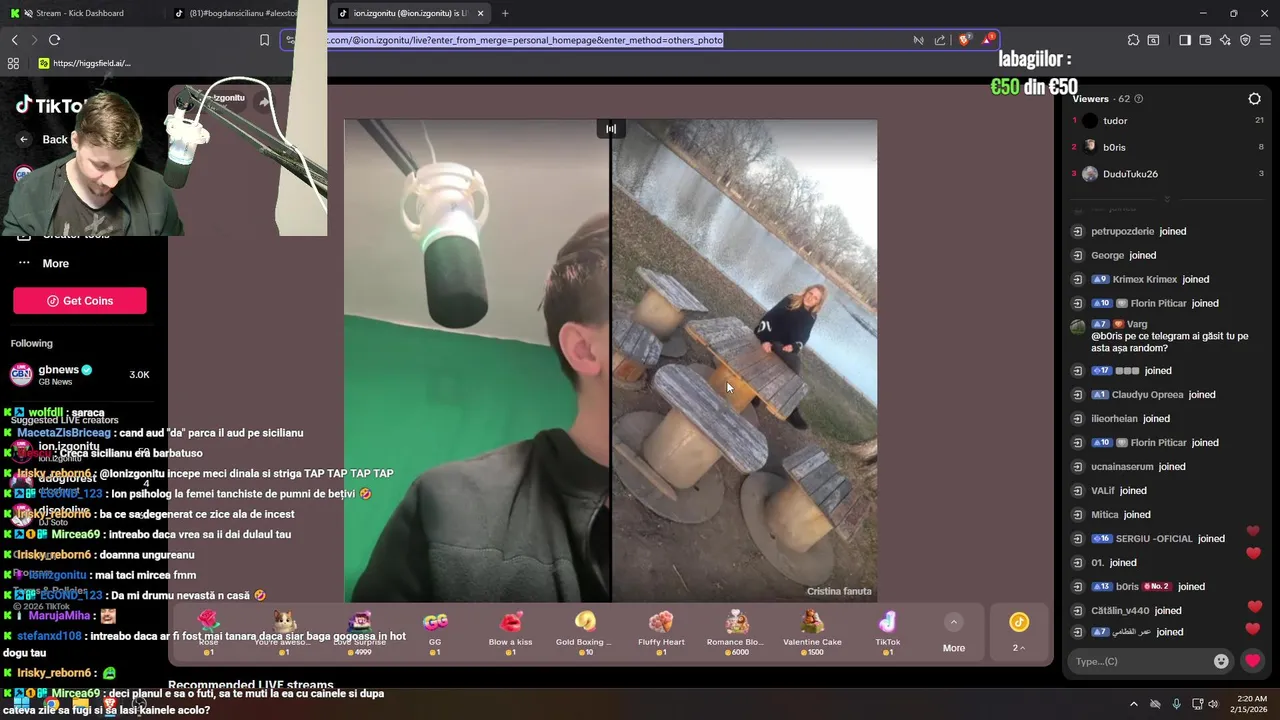Open top viewer b0ris's profile
This screenshot has height=720, width=1280.
coord(1114,147)
